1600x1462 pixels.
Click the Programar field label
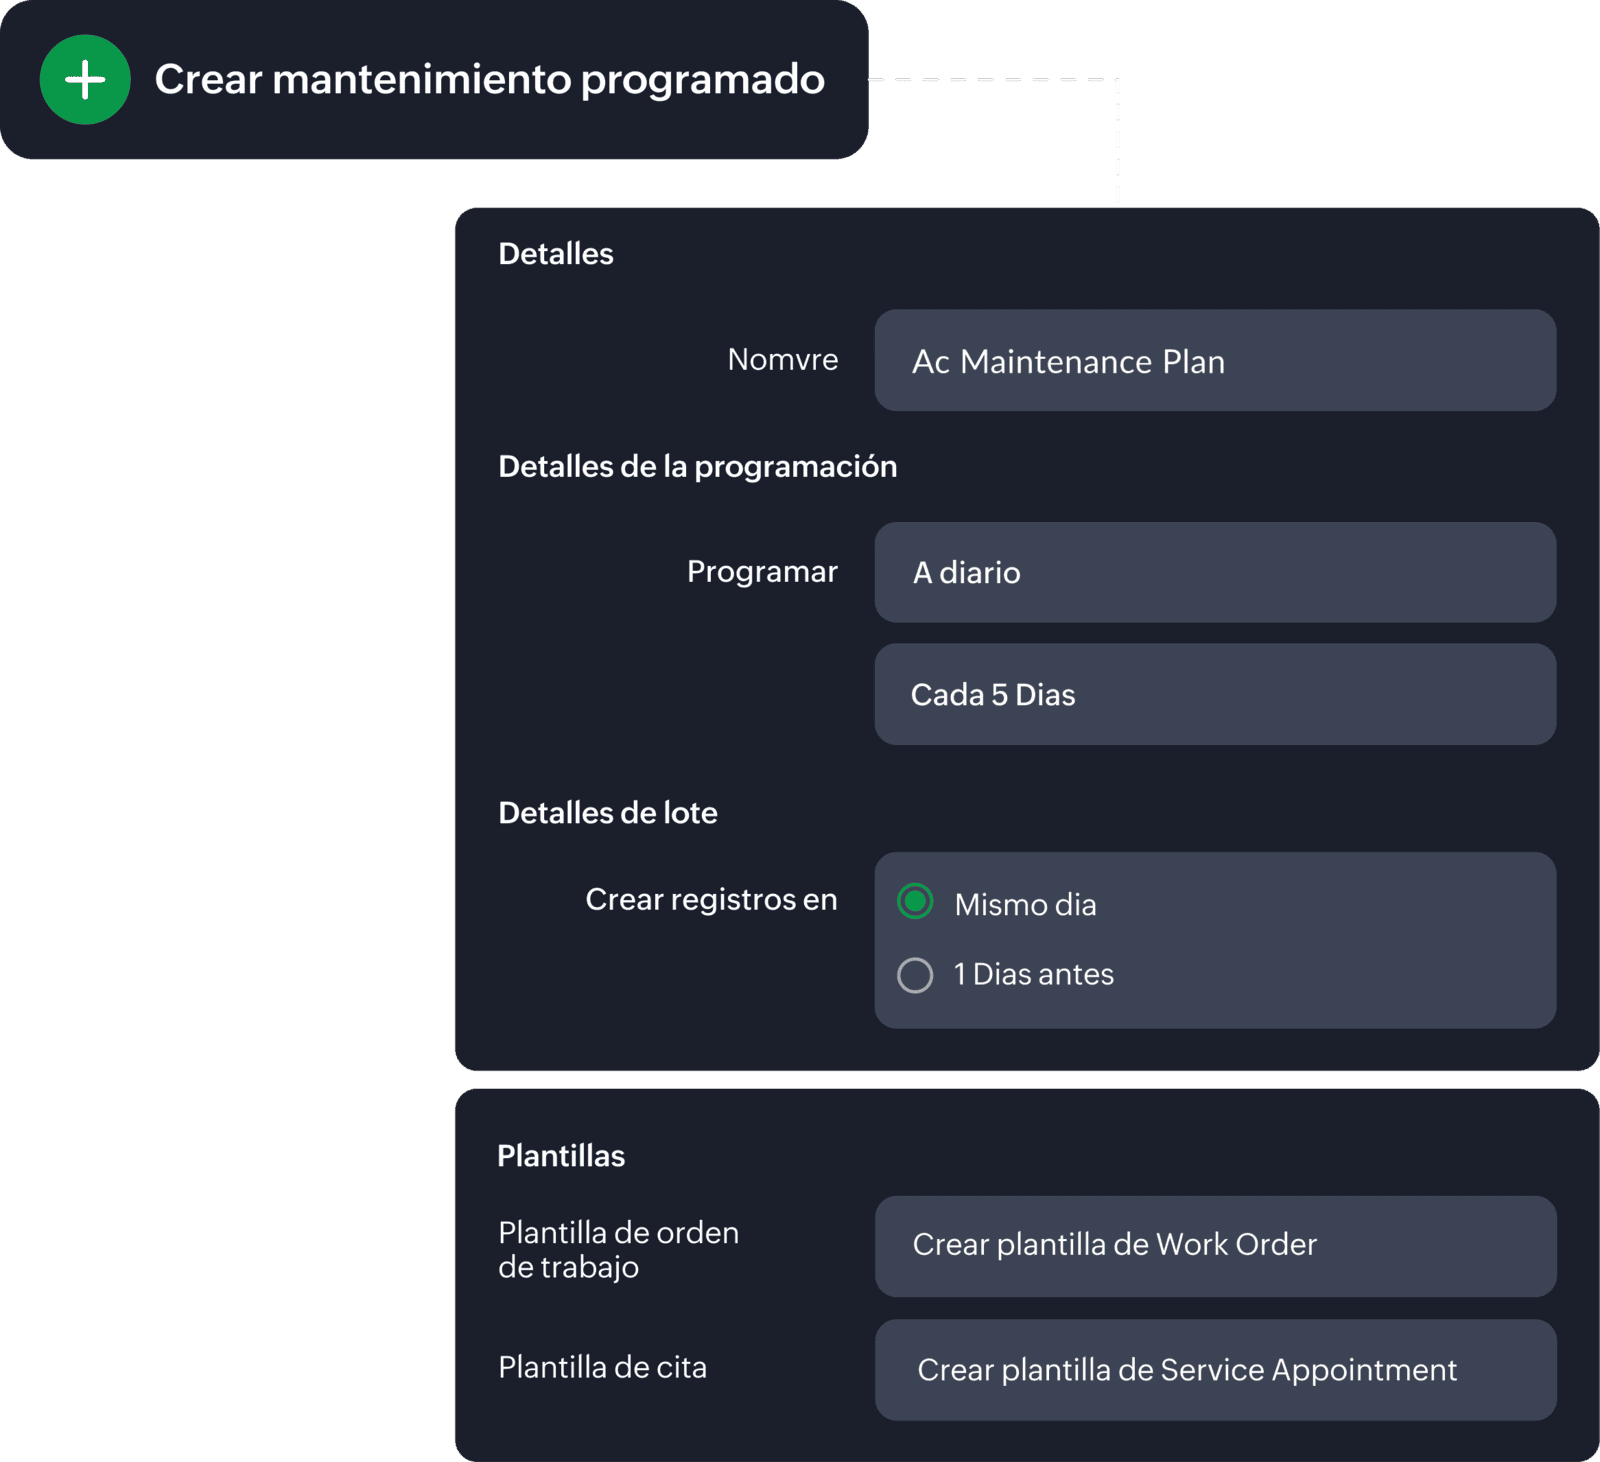pos(762,572)
